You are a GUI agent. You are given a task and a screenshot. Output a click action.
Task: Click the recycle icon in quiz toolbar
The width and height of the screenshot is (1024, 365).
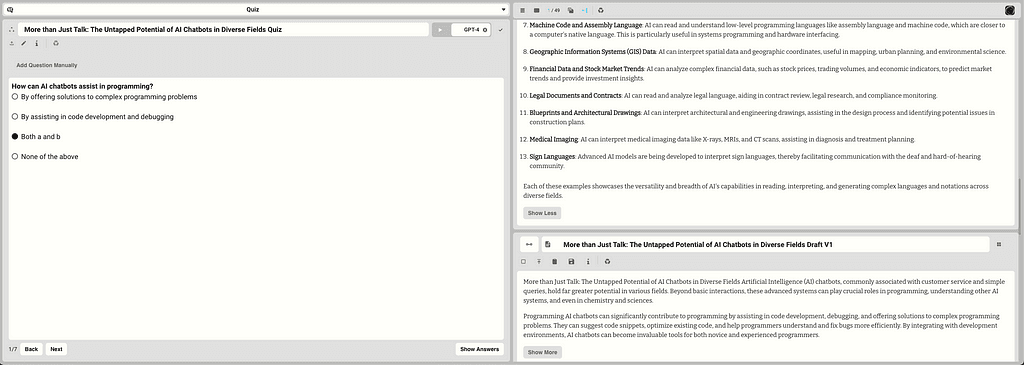coord(56,44)
